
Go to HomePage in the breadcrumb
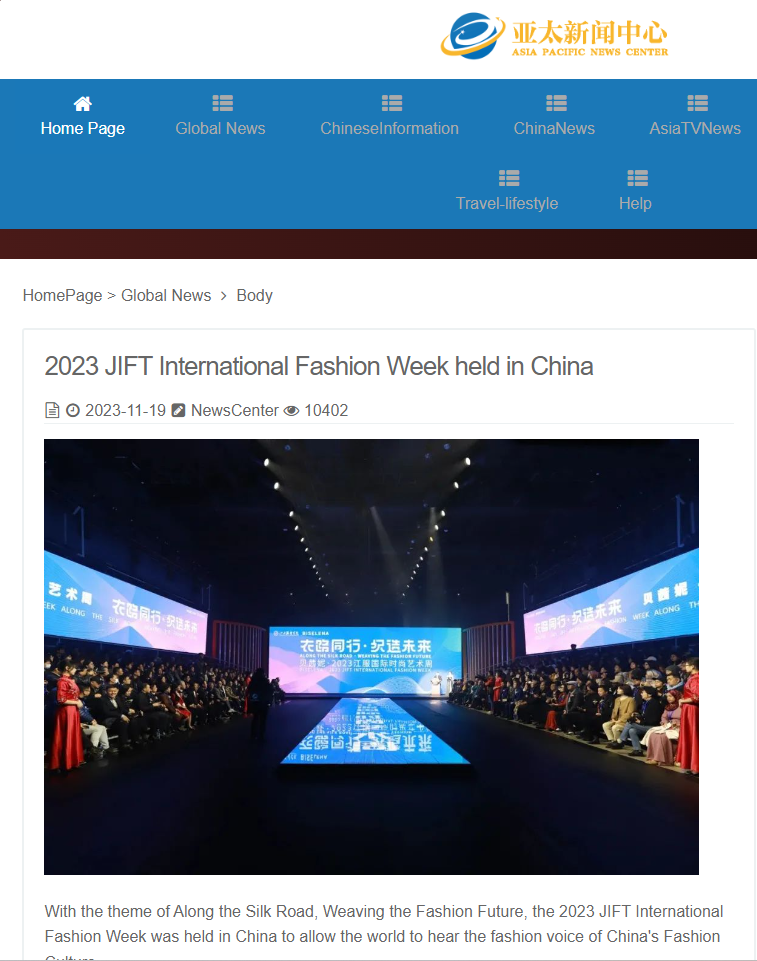coord(63,295)
